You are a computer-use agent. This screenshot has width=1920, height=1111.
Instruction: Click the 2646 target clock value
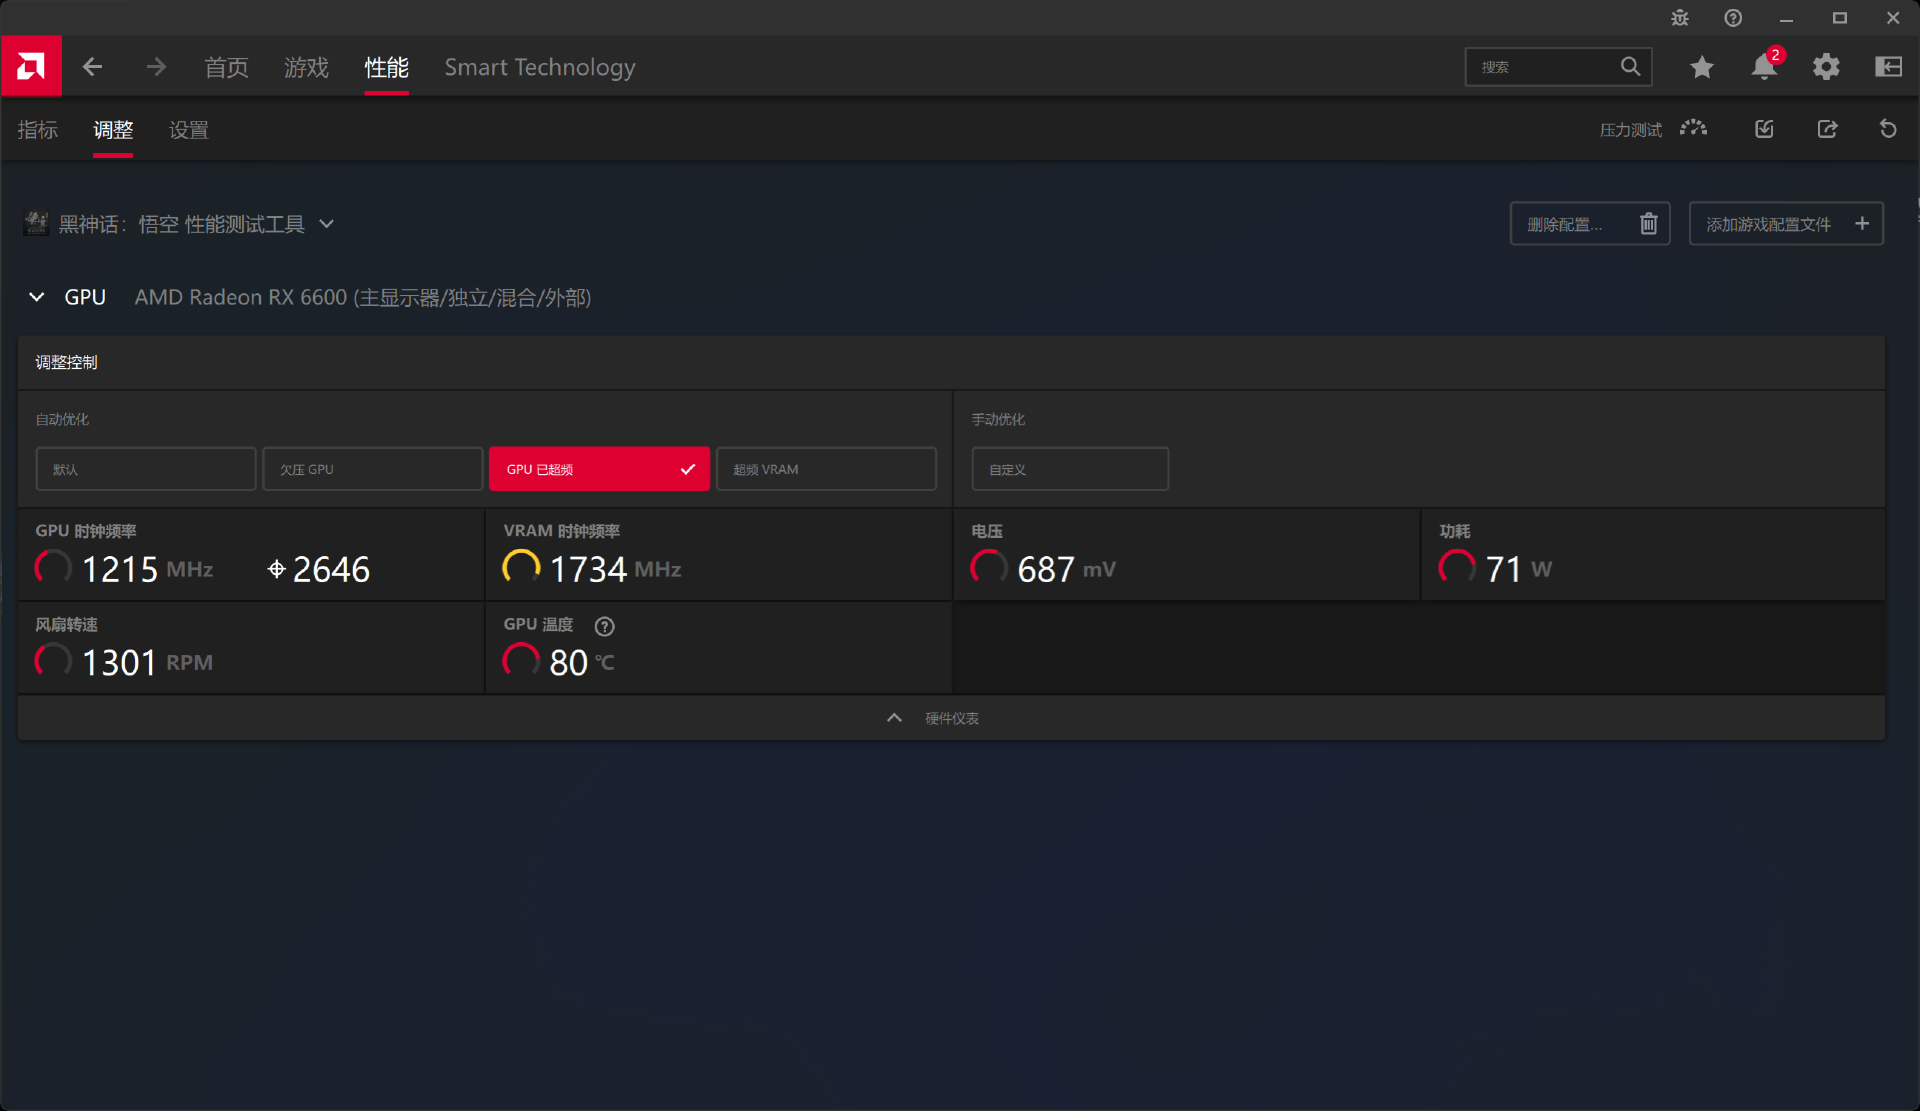click(331, 569)
